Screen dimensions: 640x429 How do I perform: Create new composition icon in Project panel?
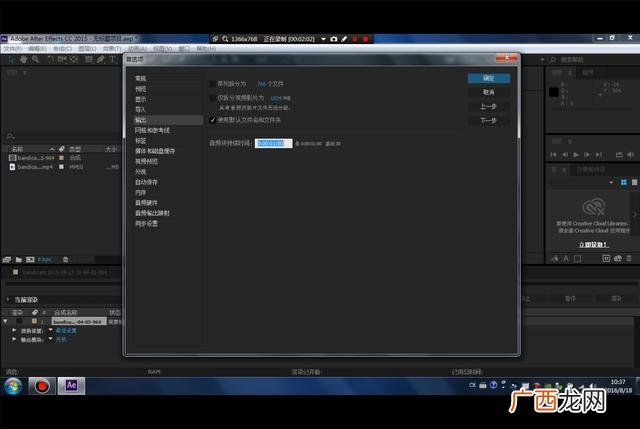coord(30,260)
